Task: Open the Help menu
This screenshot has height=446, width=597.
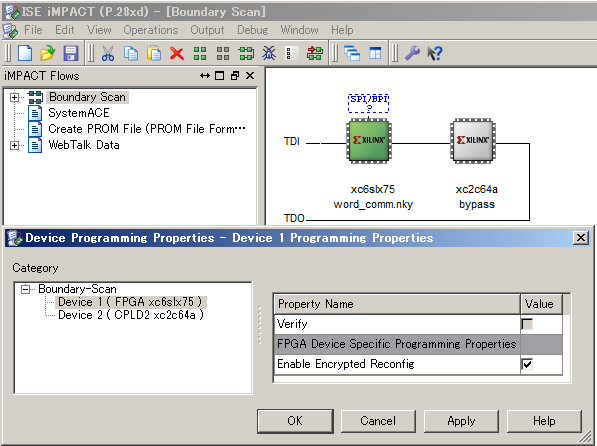Action: click(342, 30)
